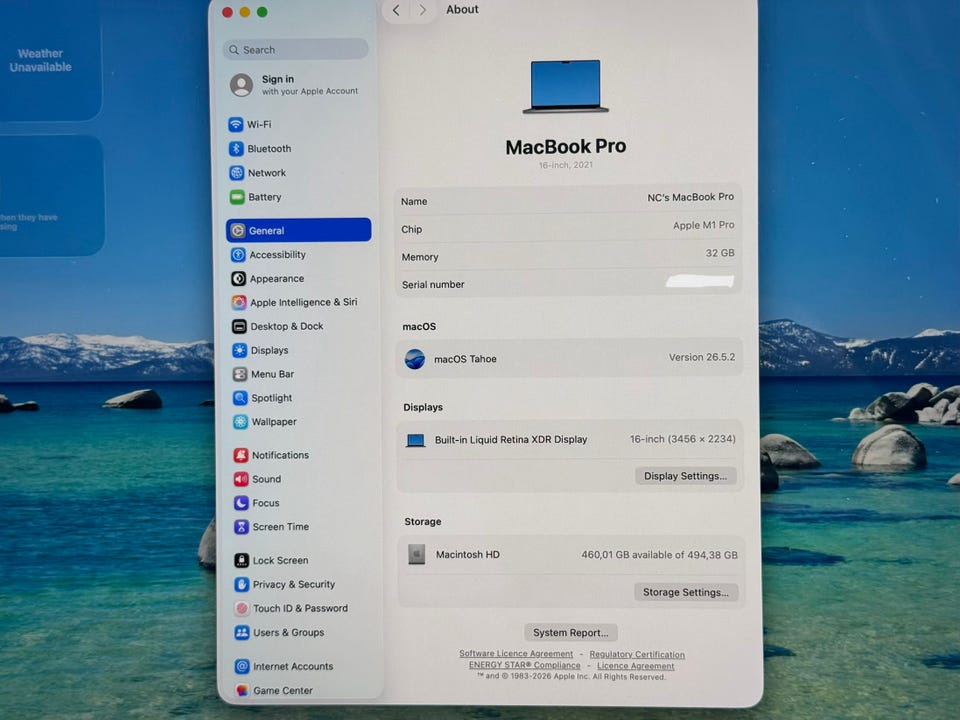Open ENERGY STAR Compliance link
The width and height of the screenshot is (960, 720).
pyautogui.click(x=525, y=665)
